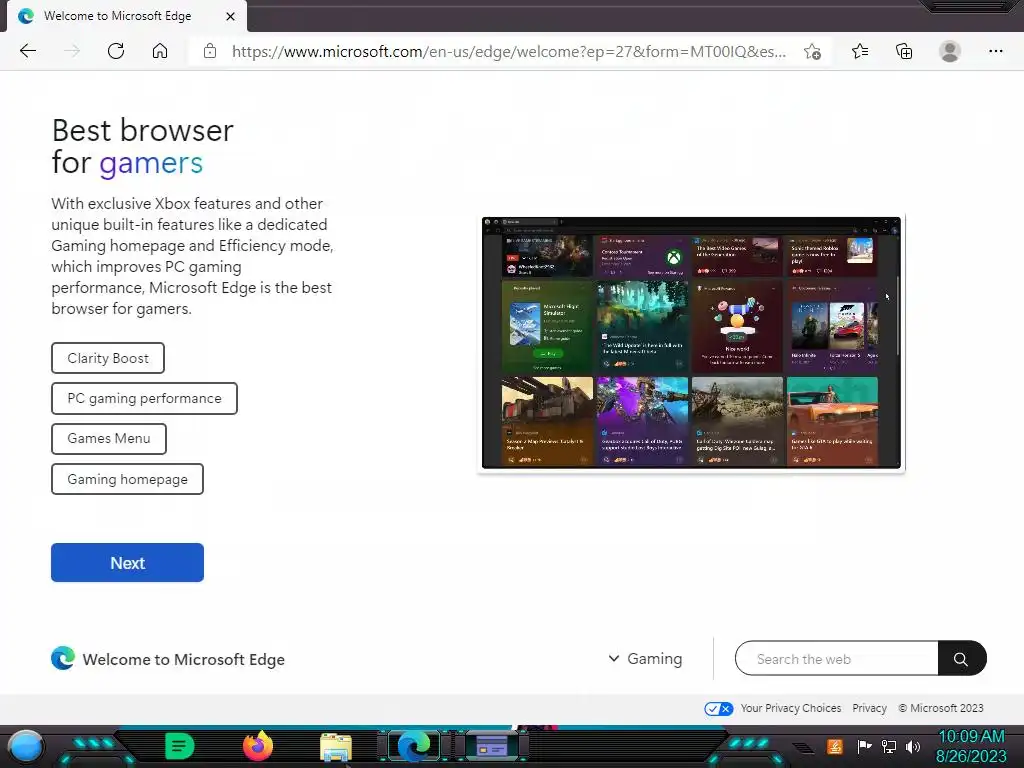Image resolution: width=1024 pixels, height=768 pixels.
Task: Open the green notes app in taskbar
Action: [180, 746]
